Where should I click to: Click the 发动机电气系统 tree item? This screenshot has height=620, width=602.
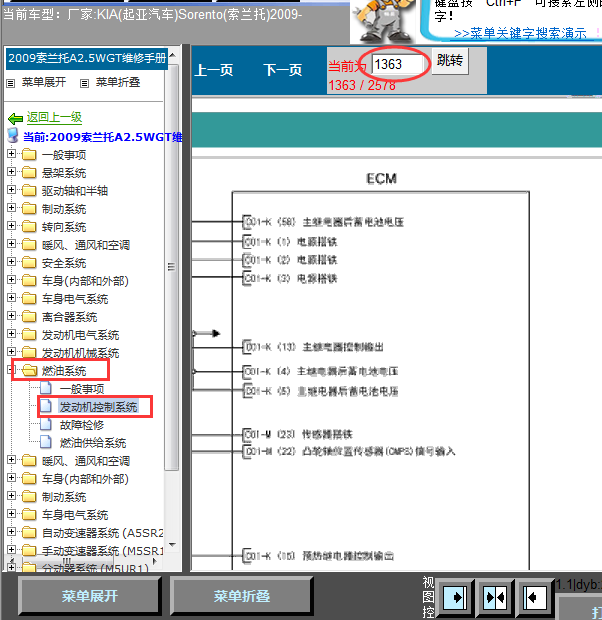[x=80, y=335]
